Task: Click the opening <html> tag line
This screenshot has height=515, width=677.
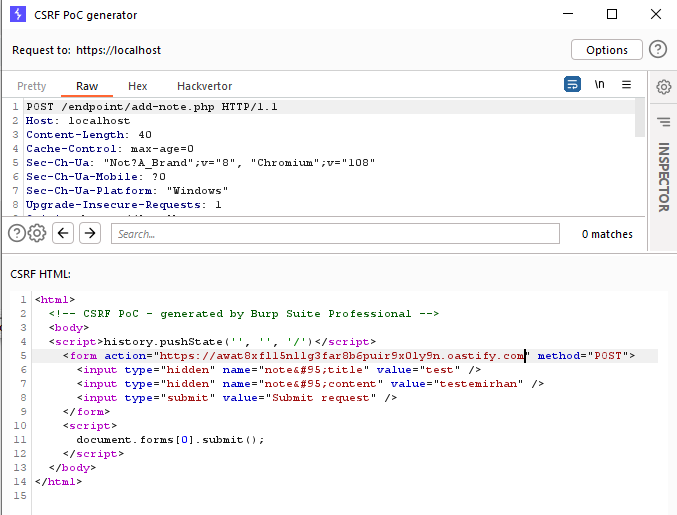Action: tap(55, 300)
